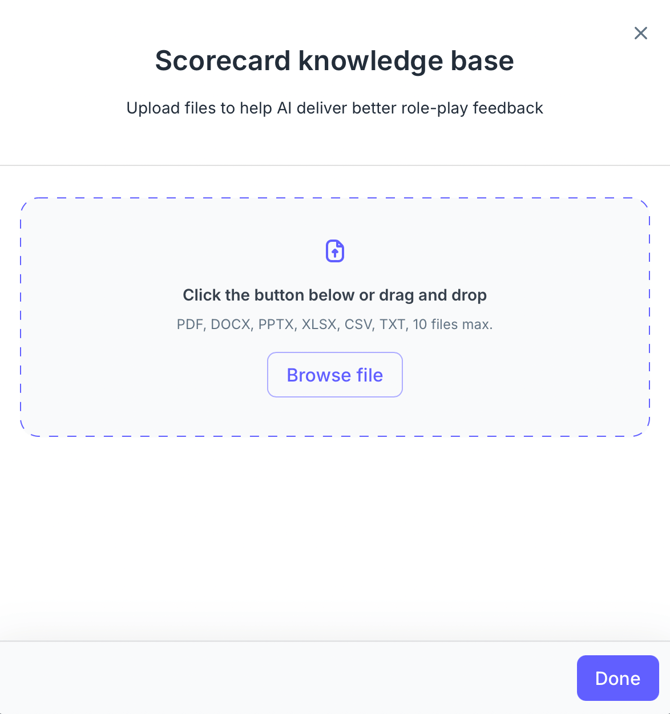The image size is (670, 714).
Task: Click 'Click the button below or drag and drop' text
Action: pyautogui.click(x=334, y=295)
